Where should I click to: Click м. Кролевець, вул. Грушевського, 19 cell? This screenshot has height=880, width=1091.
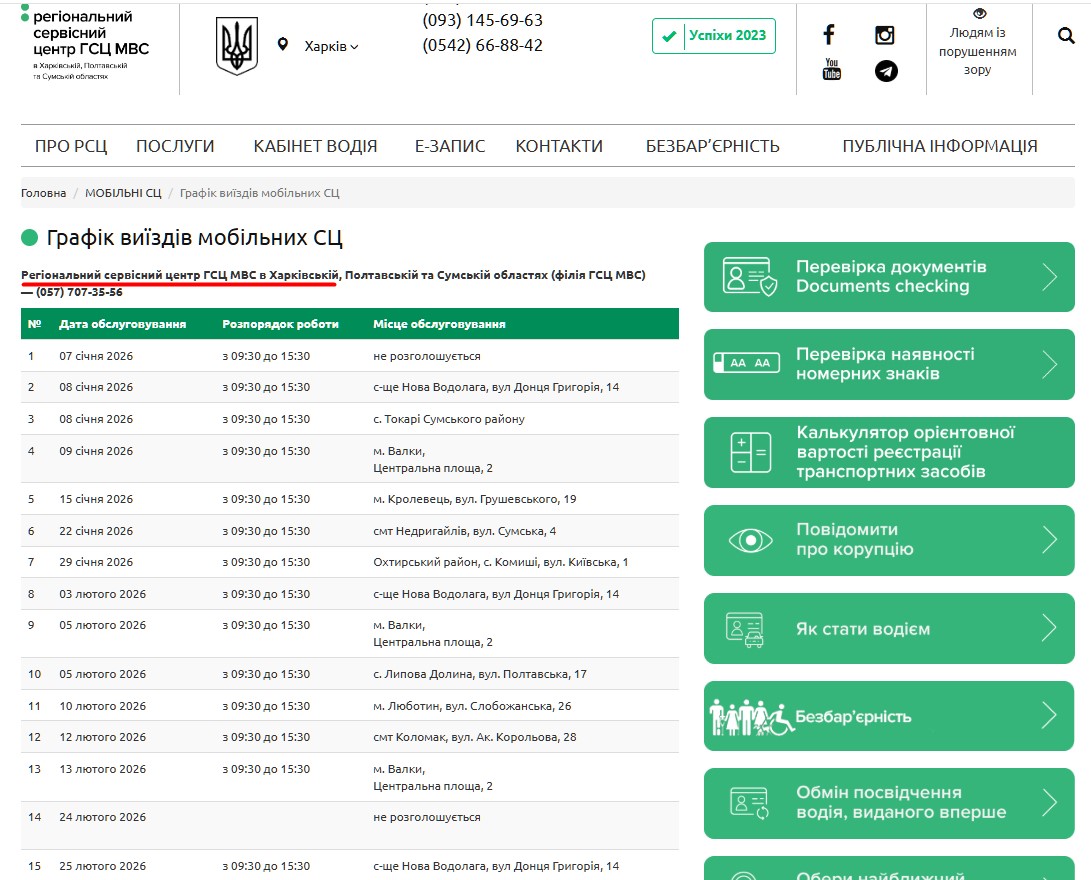pyautogui.click(x=475, y=499)
